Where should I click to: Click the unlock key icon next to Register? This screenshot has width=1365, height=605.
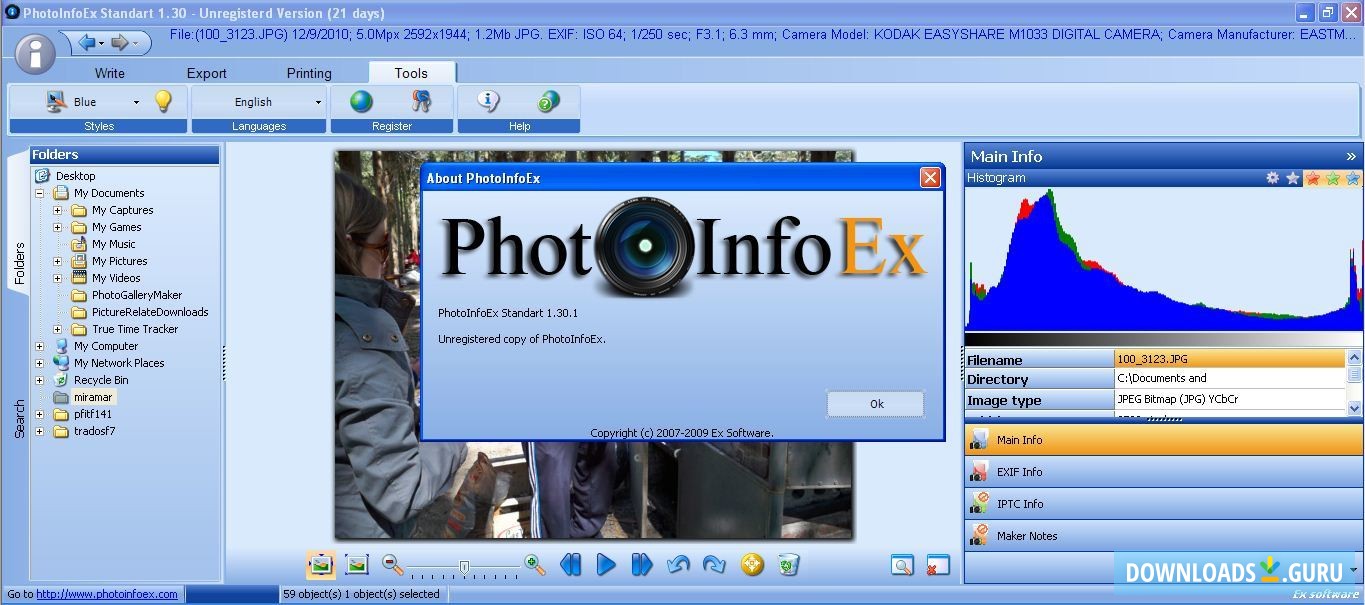(421, 100)
